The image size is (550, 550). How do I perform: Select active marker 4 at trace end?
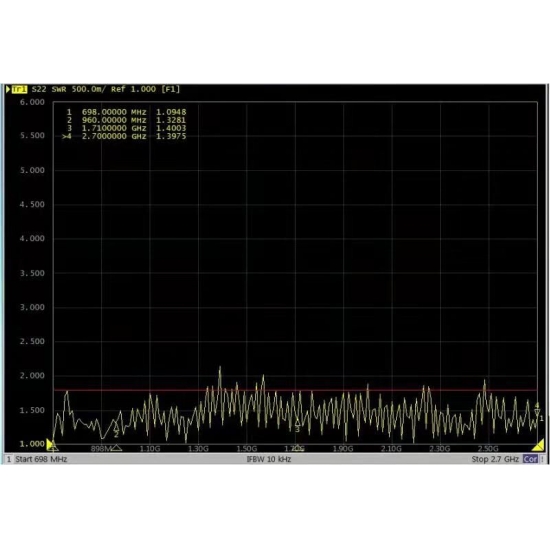point(537,412)
